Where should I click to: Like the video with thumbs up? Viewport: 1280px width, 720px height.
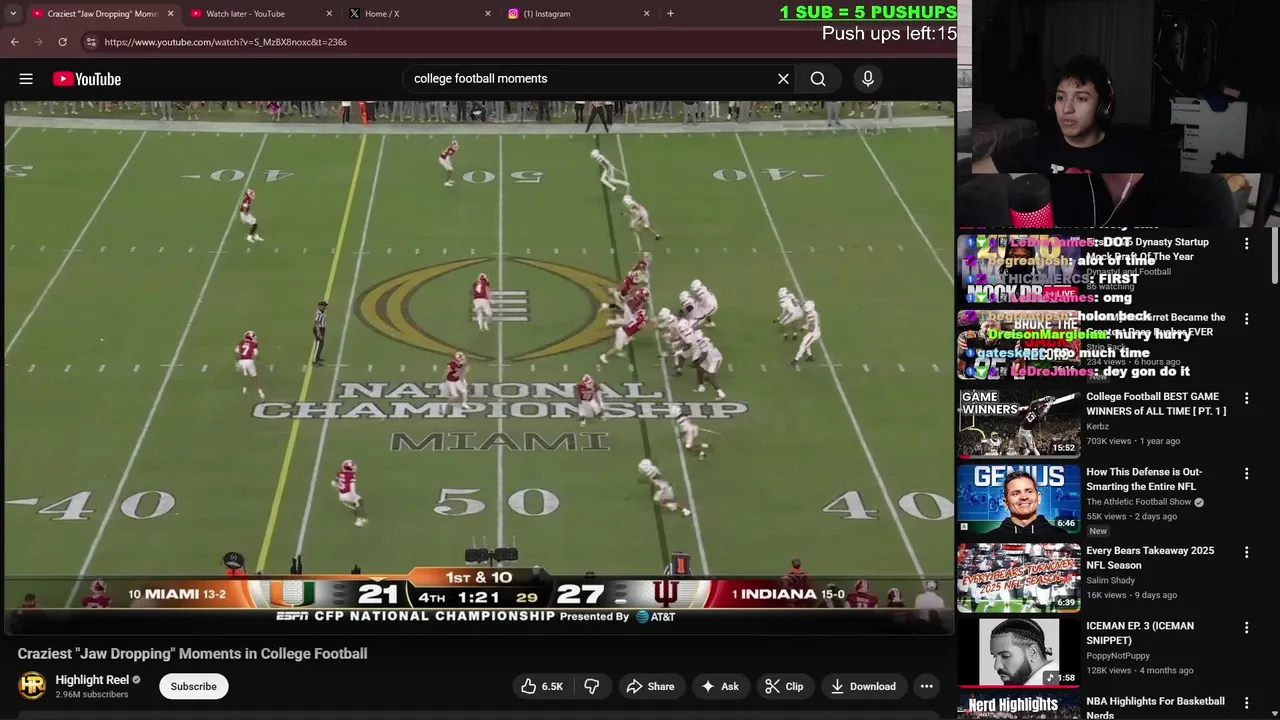[x=542, y=686]
